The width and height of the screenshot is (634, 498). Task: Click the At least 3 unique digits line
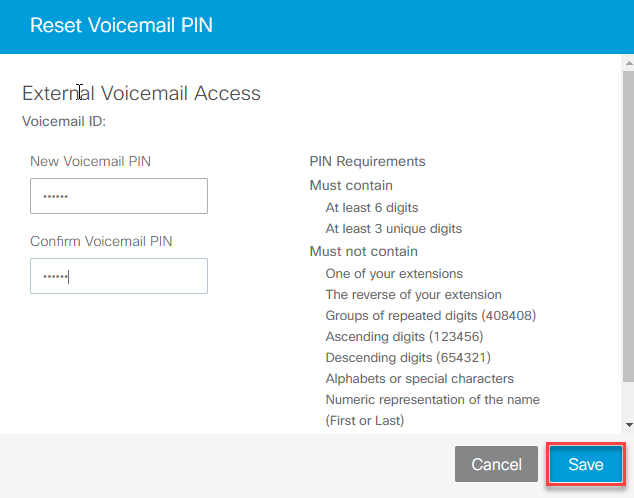point(394,229)
